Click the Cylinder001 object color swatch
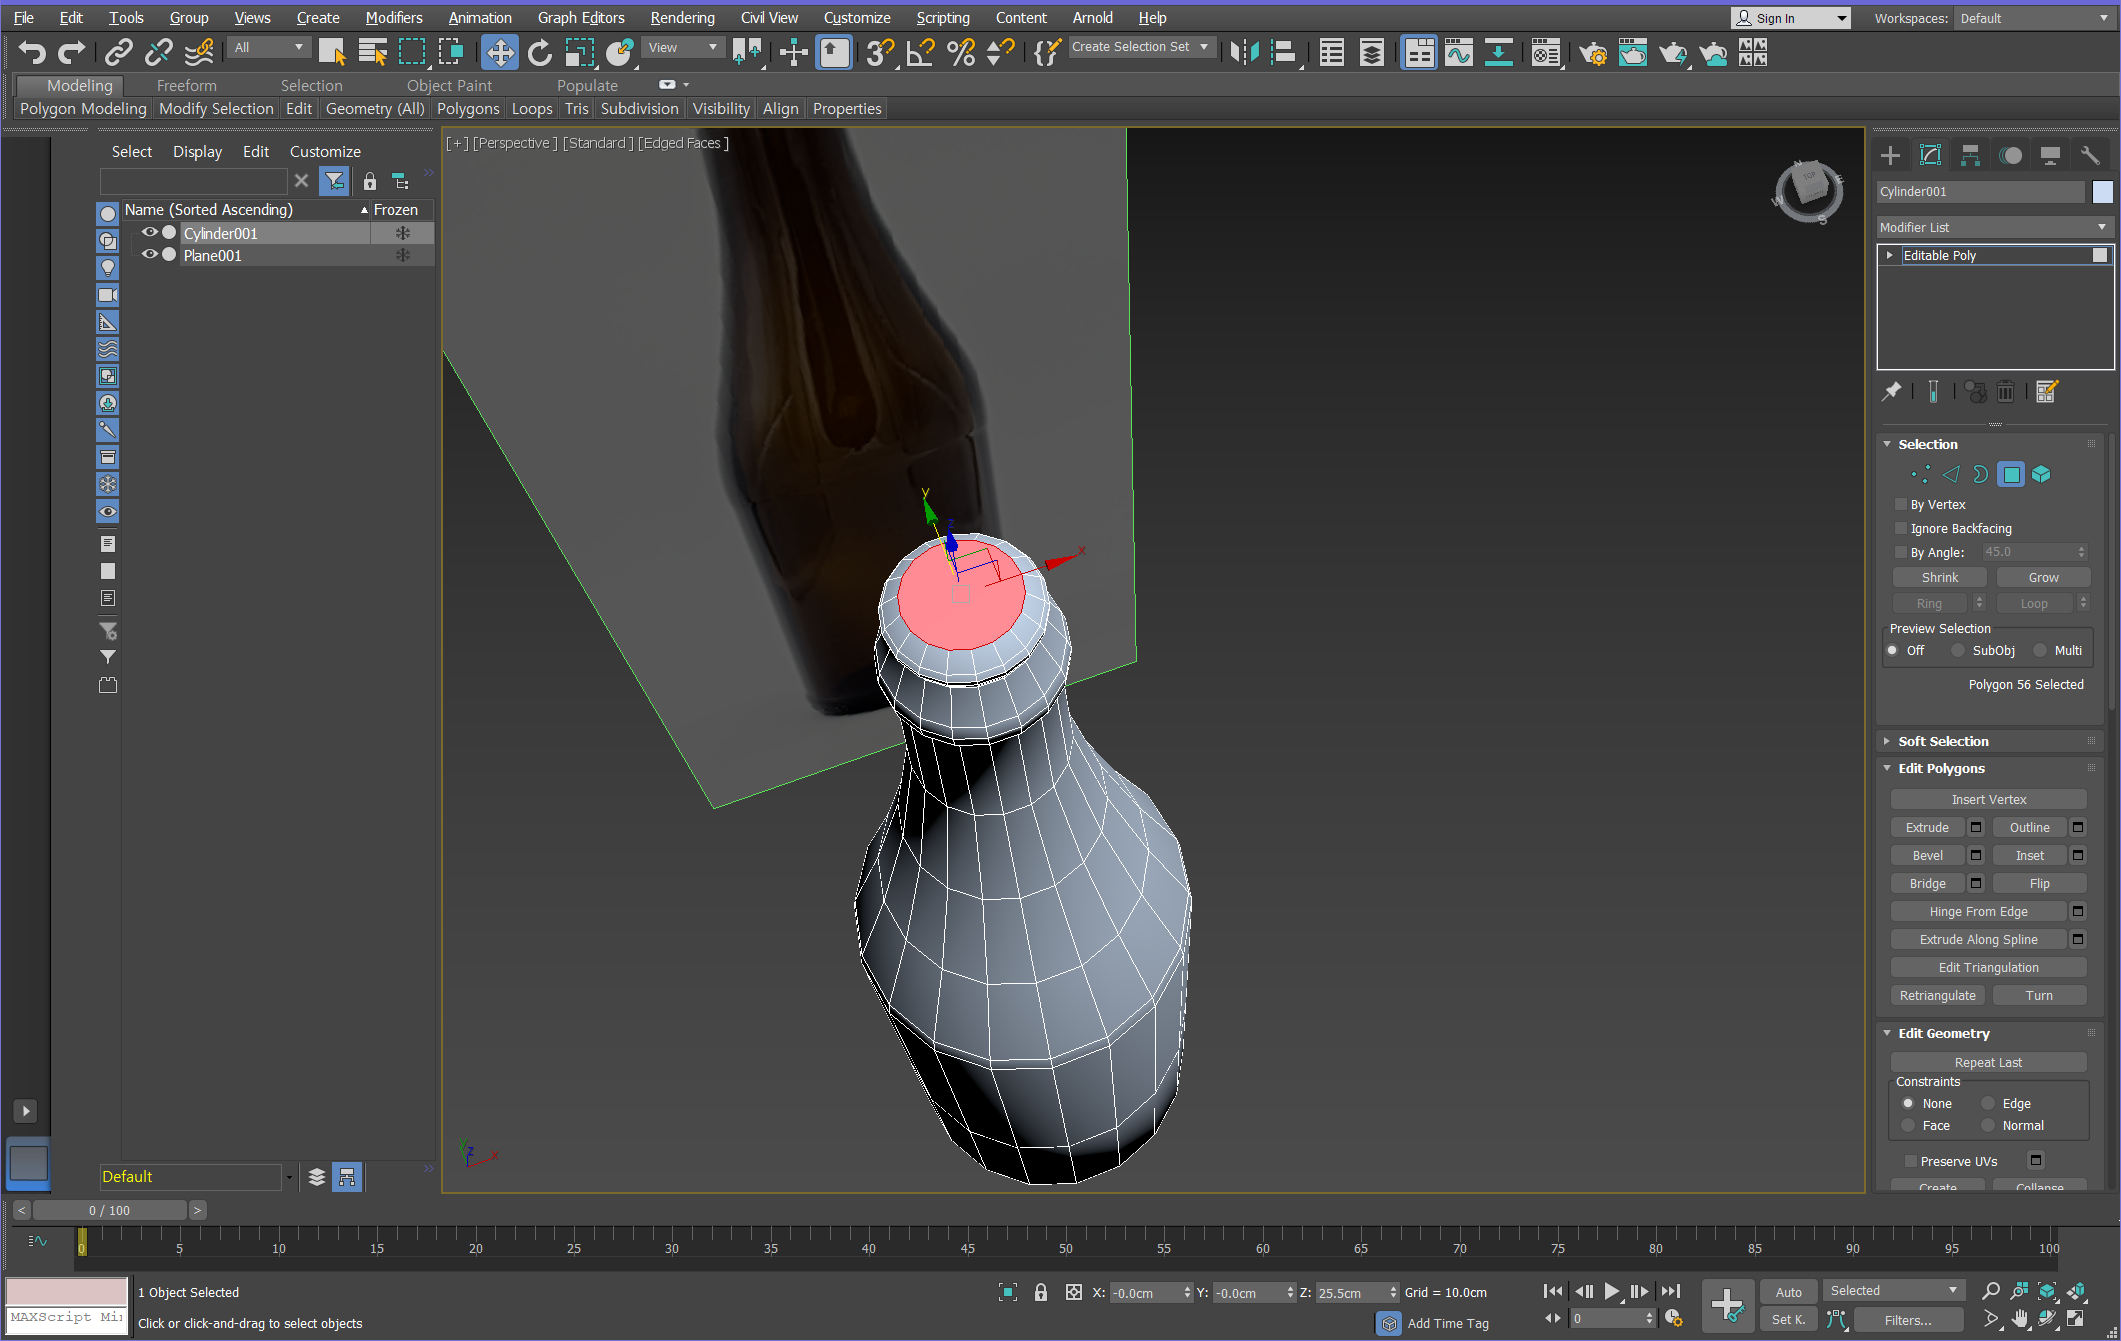Screen dimensions: 2121x1341 (x=2102, y=191)
